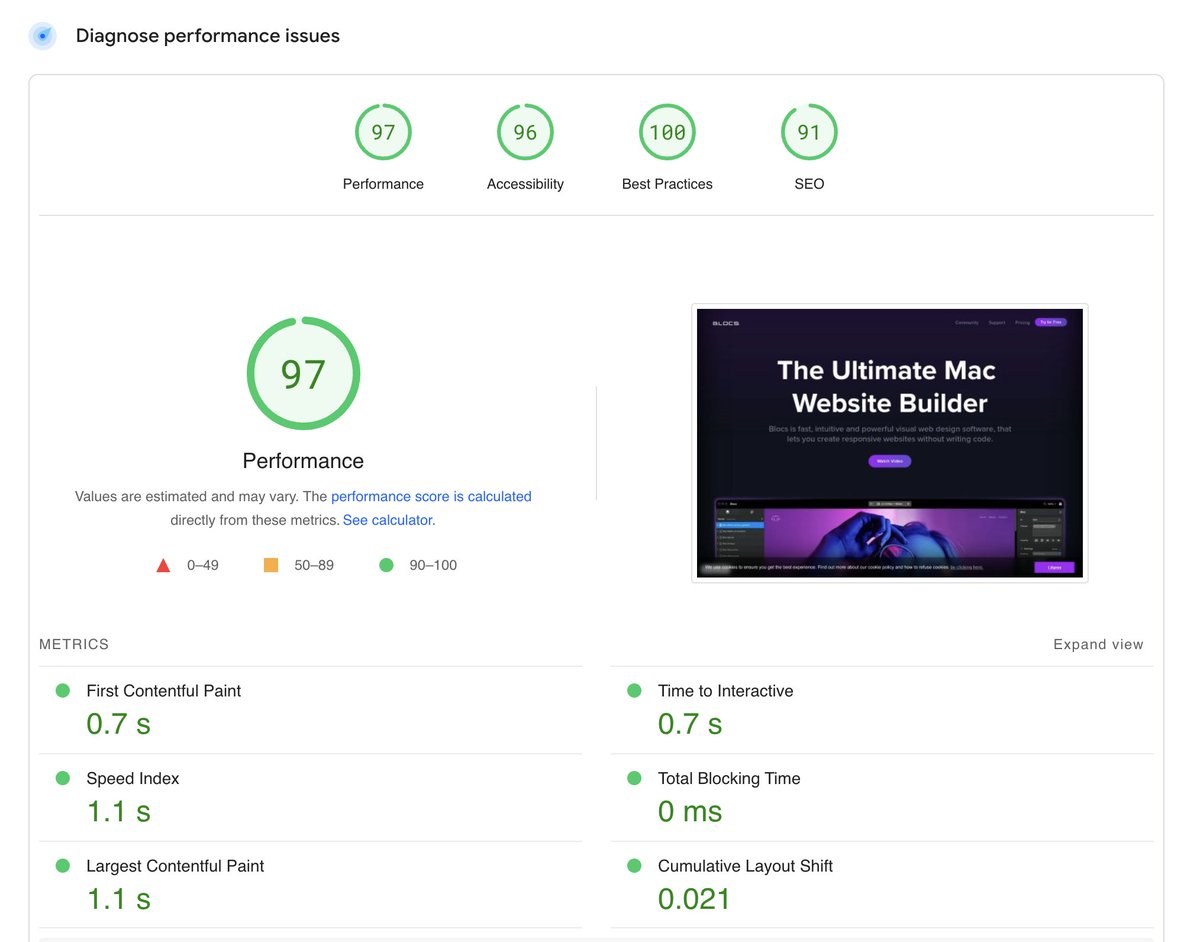Toggle the green indicator beside Total Blocking Time
1200x942 pixels.
point(635,778)
